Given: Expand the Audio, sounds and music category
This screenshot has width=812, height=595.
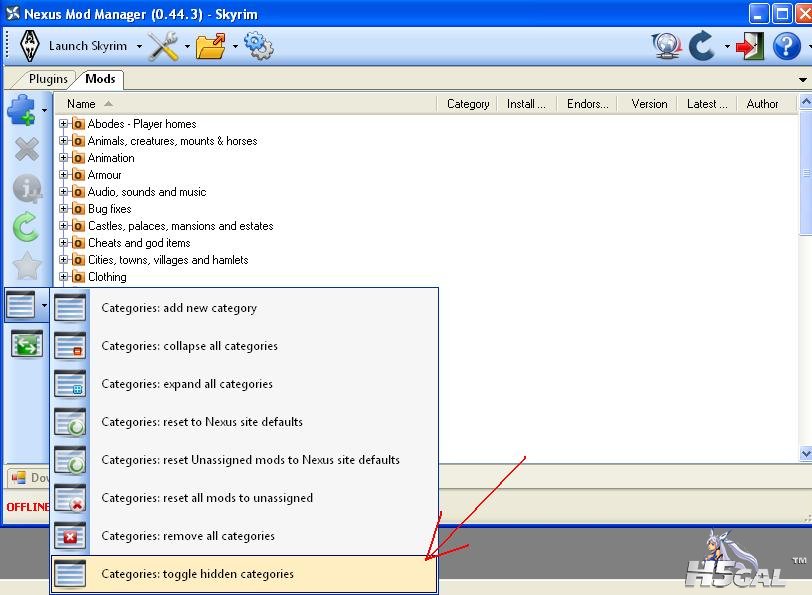Looking at the screenshot, I should pos(64,192).
